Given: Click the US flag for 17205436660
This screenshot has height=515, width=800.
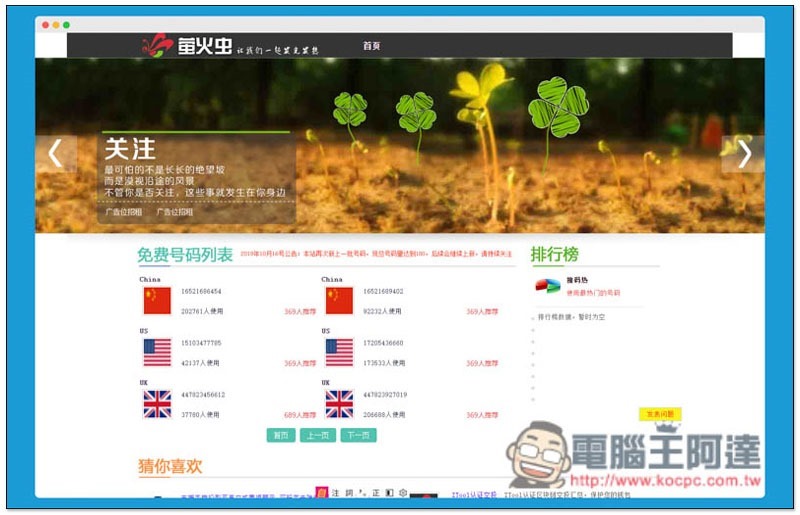Looking at the screenshot, I should pos(339,352).
